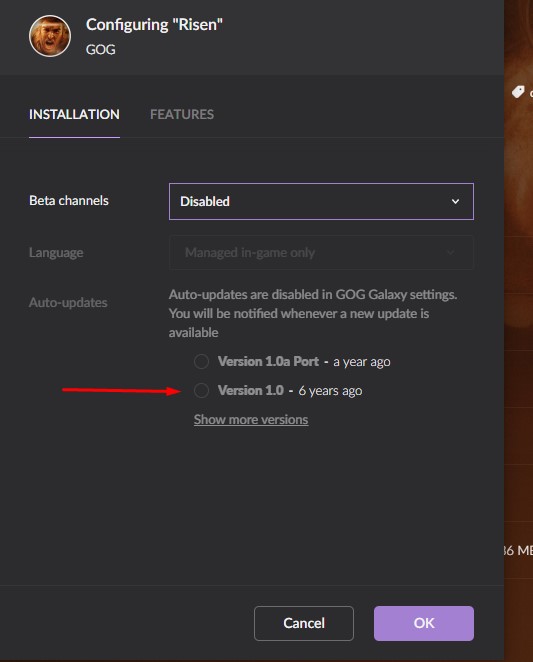The width and height of the screenshot is (533, 662).
Task: Click the Beta channels label
Action: pyautogui.click(x=69, y=201)
